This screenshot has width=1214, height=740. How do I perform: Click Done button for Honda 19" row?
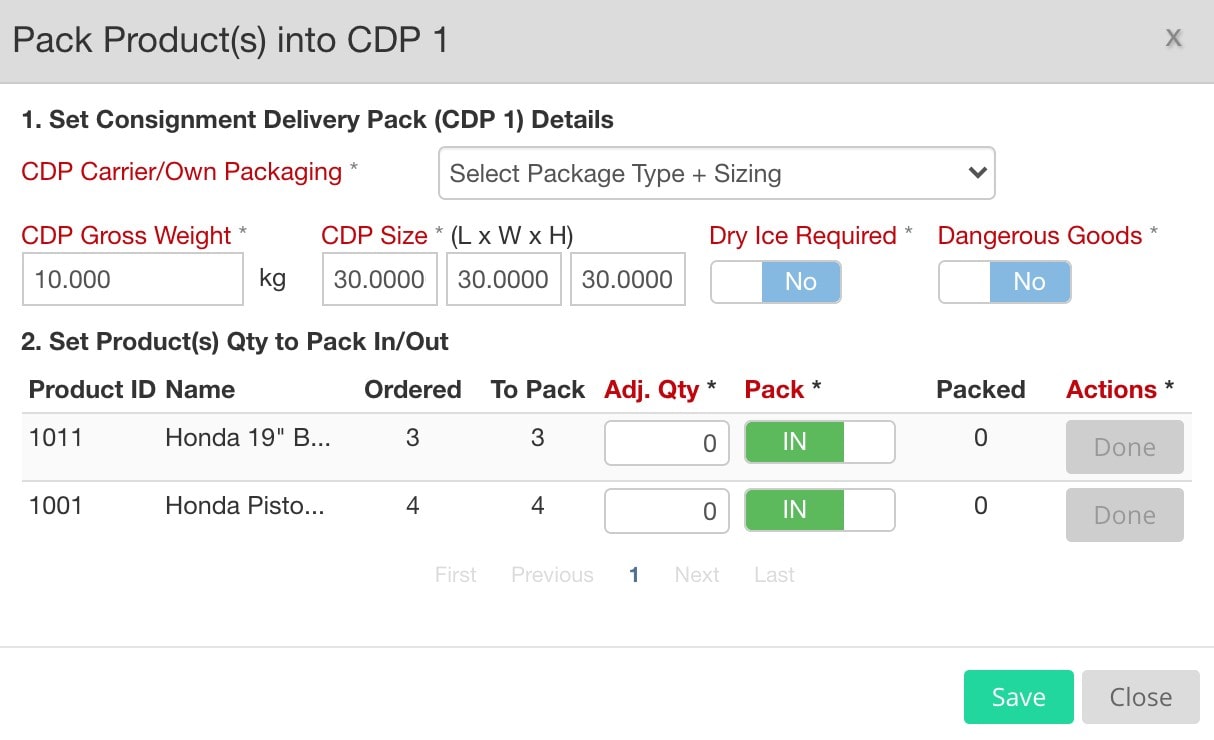coord(1125,447)
